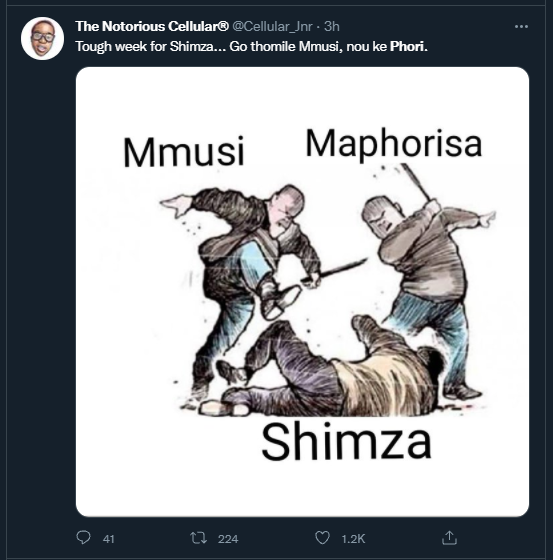This screenshot has height=560, width=553.
Task: Click the author's profile avatar
Action: point(43,39)
